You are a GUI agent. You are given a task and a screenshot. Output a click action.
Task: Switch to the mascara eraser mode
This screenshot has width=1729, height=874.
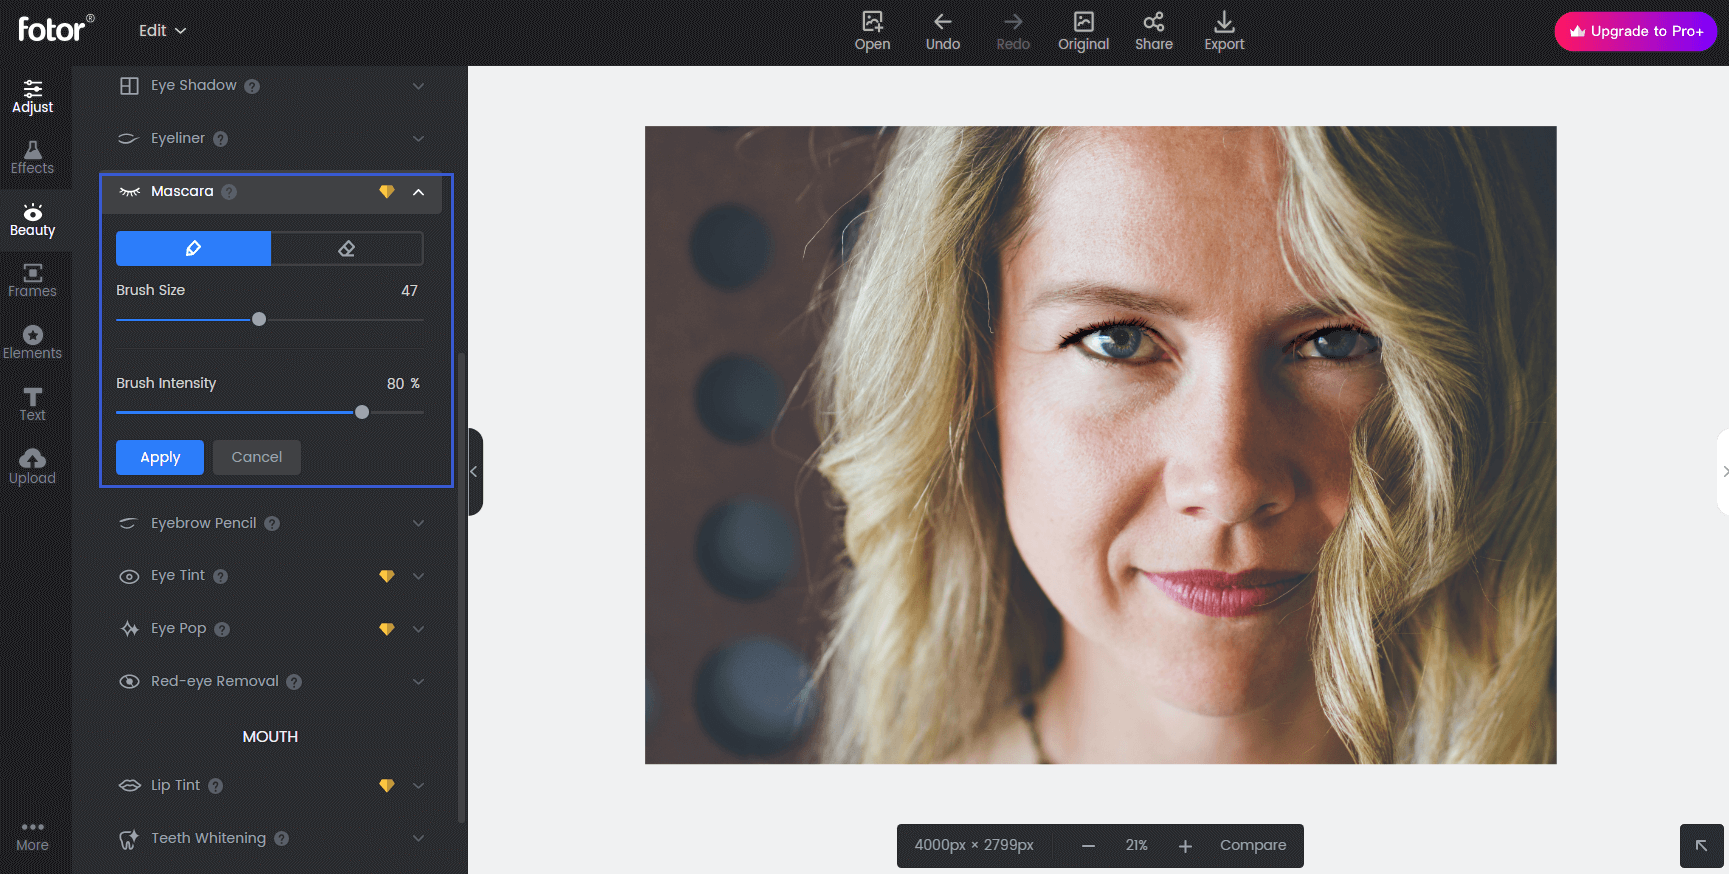(x=347, y=248)
